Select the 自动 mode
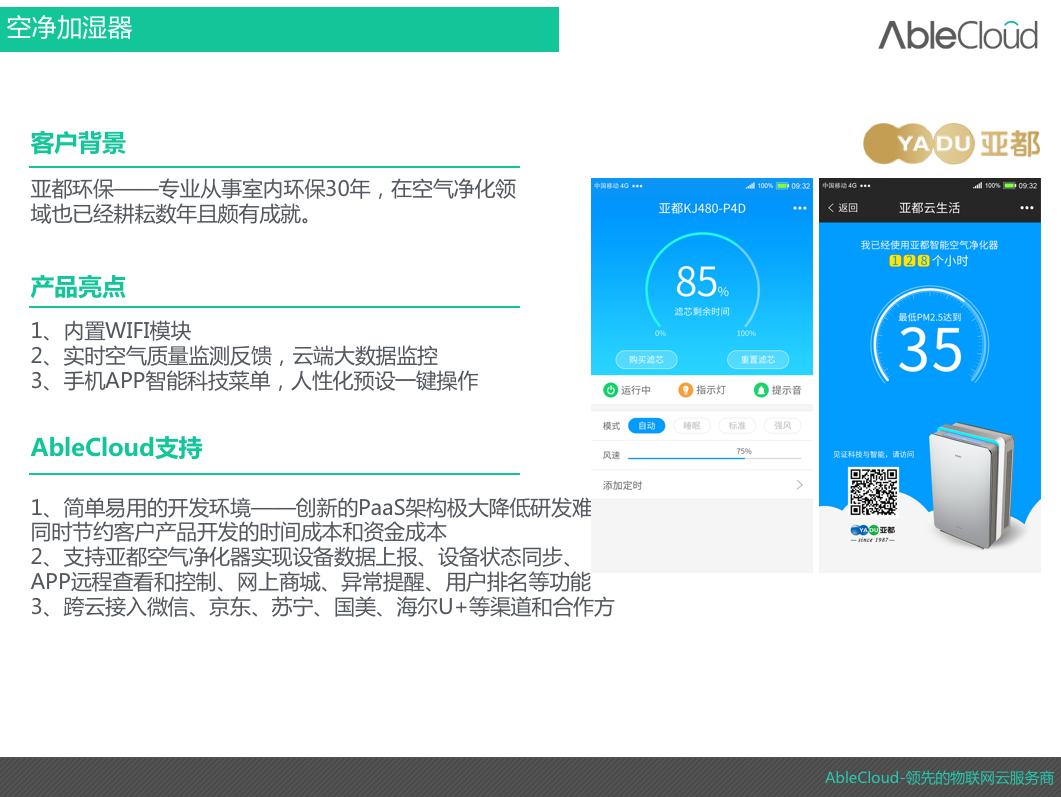1061x797 pixels. pyautogui.click(x=647, y=426)
